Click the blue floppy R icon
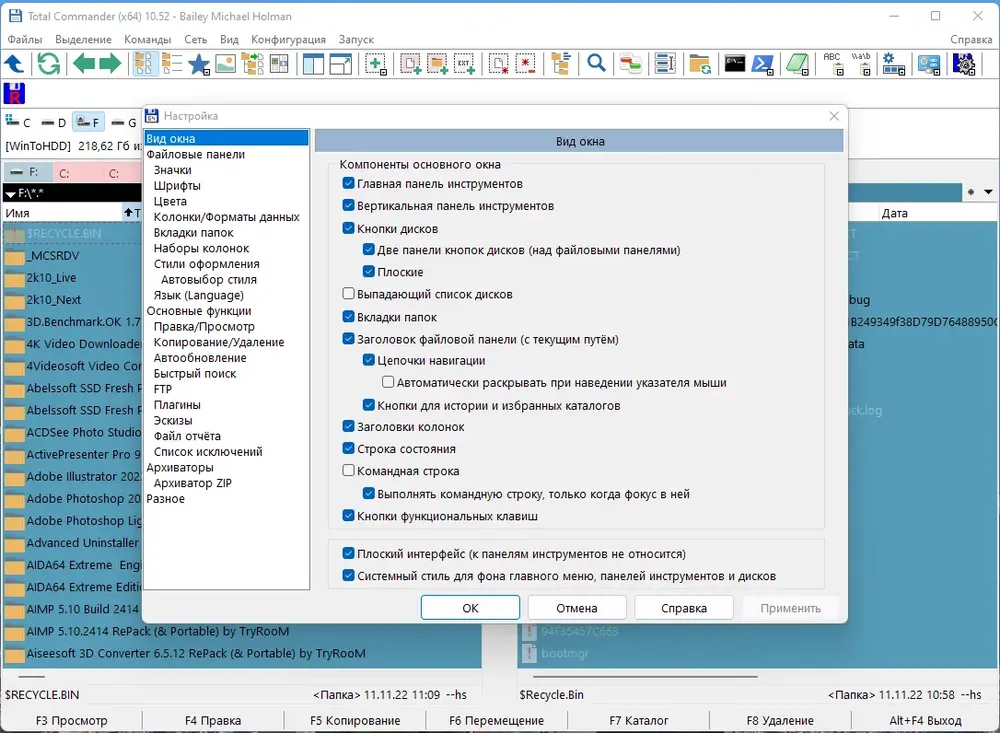This screenshot has width=1000, height=733. tap(14, 93)
